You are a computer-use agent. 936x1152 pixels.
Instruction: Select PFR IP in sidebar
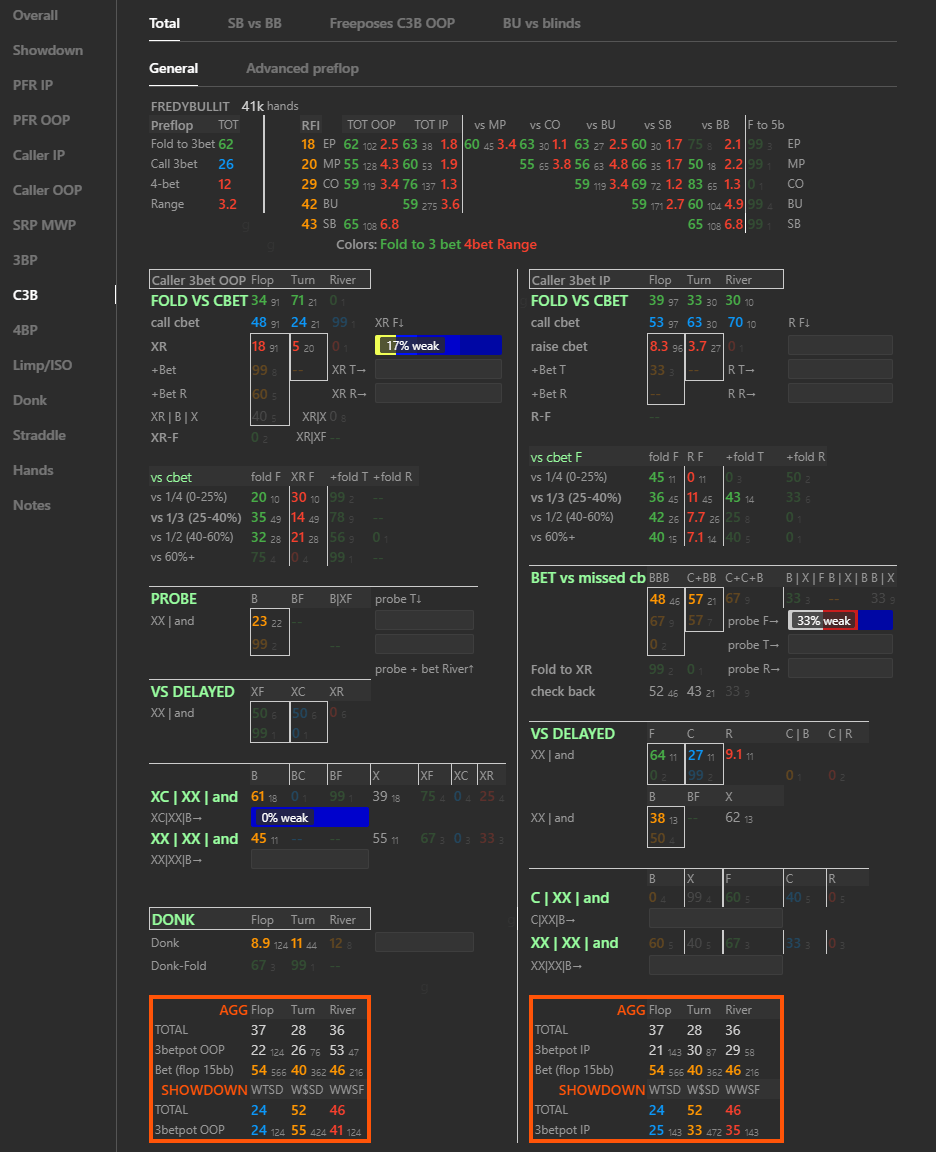click(x=33, y=85)
